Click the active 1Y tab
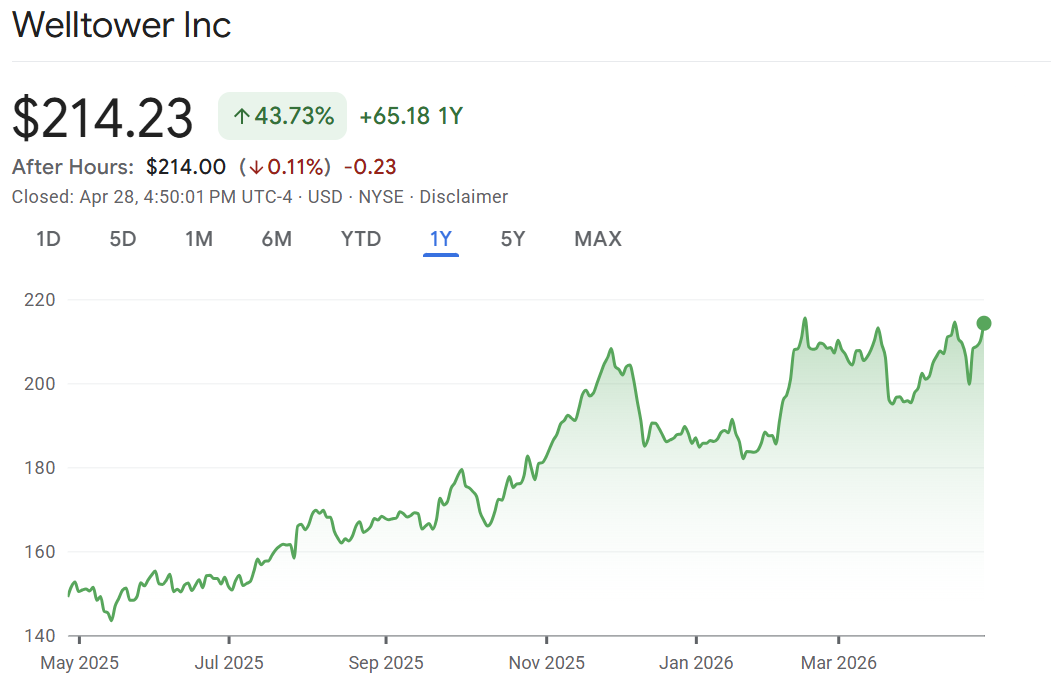The height and width of the screenshot is (678, 1051). click(440, 239)
